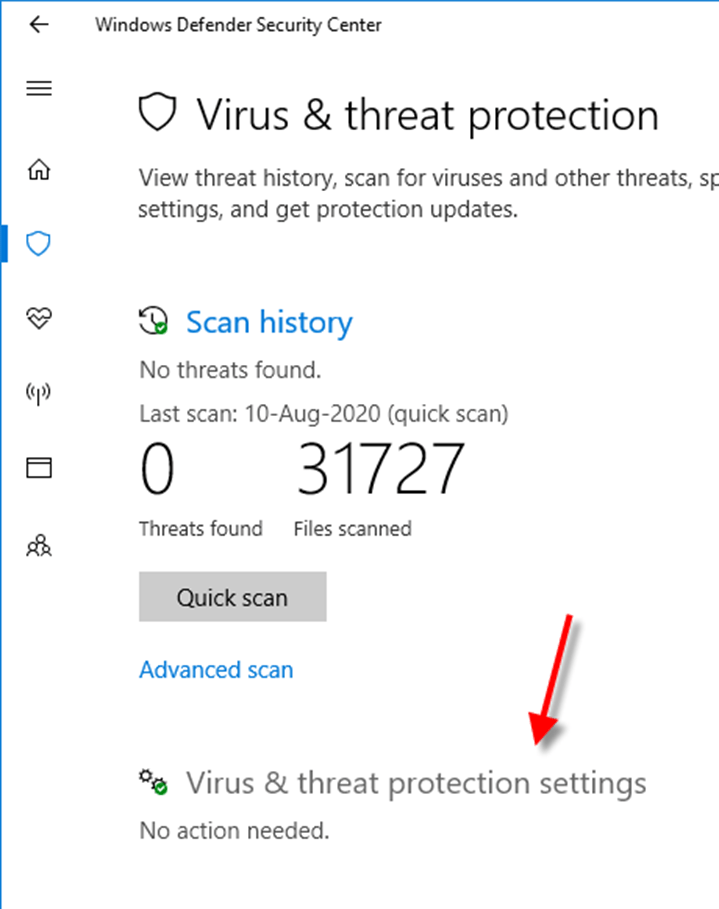The width and height of the screenshot is (719, 909).
Task: Open Device performance & health heart icon
Action: [39, 318]
